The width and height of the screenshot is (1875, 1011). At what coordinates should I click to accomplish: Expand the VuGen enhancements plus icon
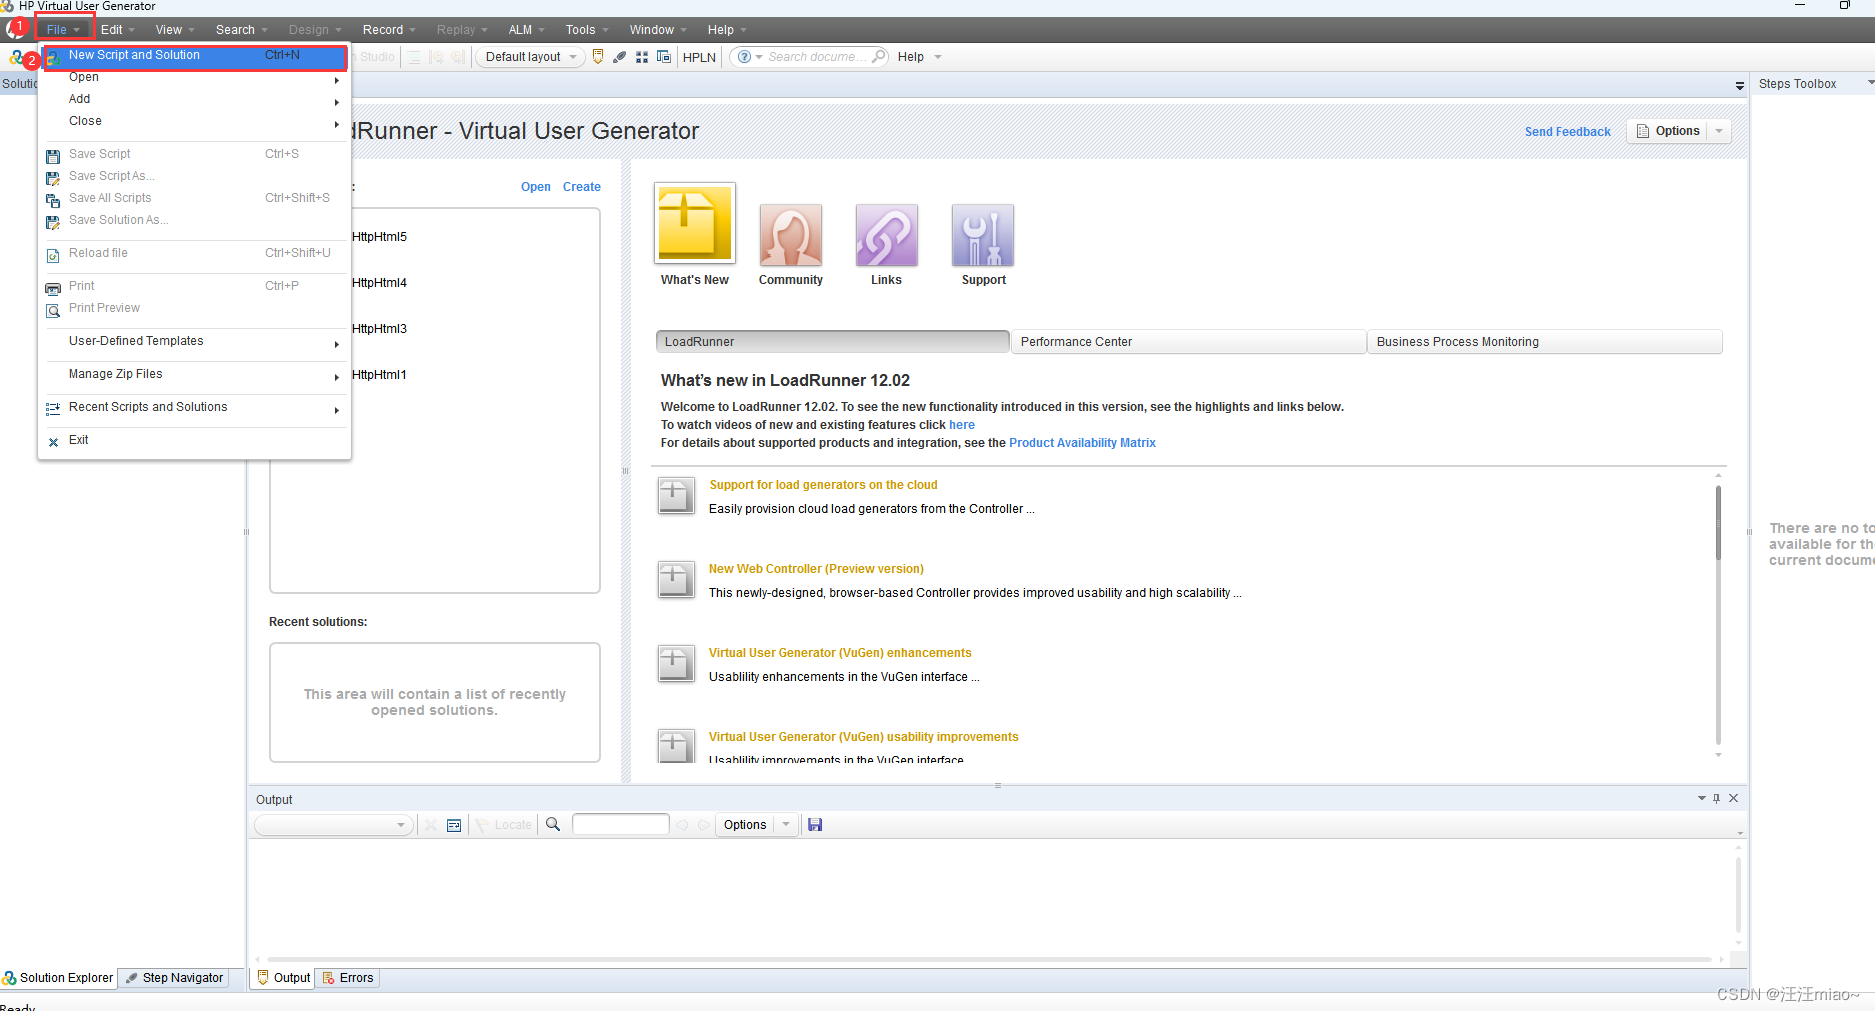[676, 663]
